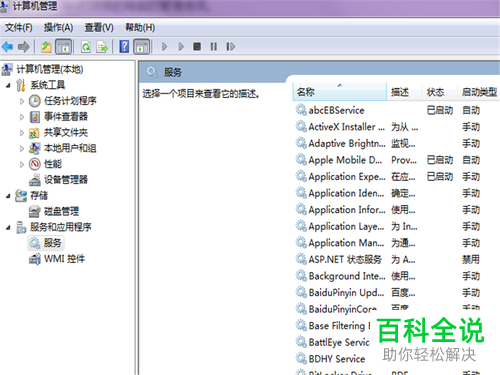This screenshot has width=500, height=375.
Task: Click the 禁用 startup type for ASP.NET
Action: pyautogui.click(x=471, y=259)
